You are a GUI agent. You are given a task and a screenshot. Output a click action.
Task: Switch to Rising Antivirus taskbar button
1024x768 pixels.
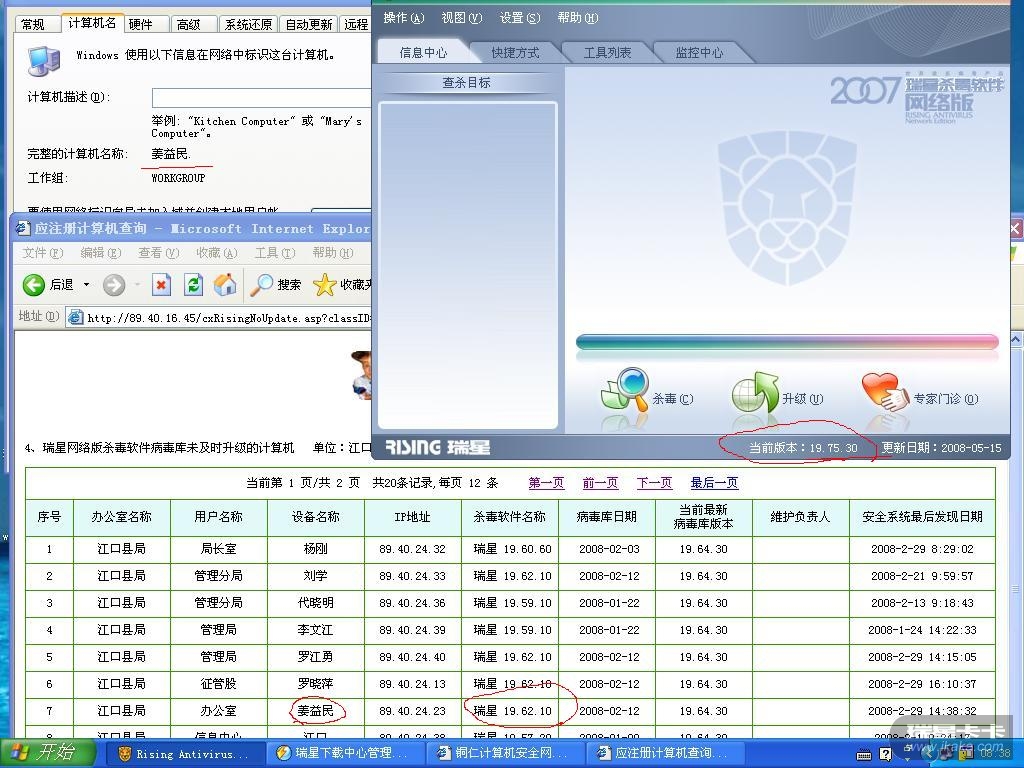(x=184, y=754)
